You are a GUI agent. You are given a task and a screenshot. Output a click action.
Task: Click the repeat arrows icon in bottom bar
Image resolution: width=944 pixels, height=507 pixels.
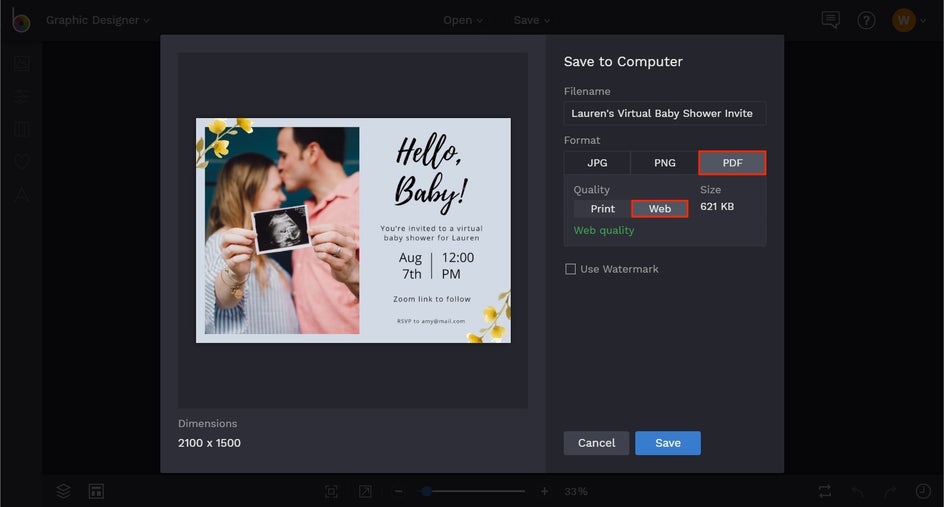[825, 491]
